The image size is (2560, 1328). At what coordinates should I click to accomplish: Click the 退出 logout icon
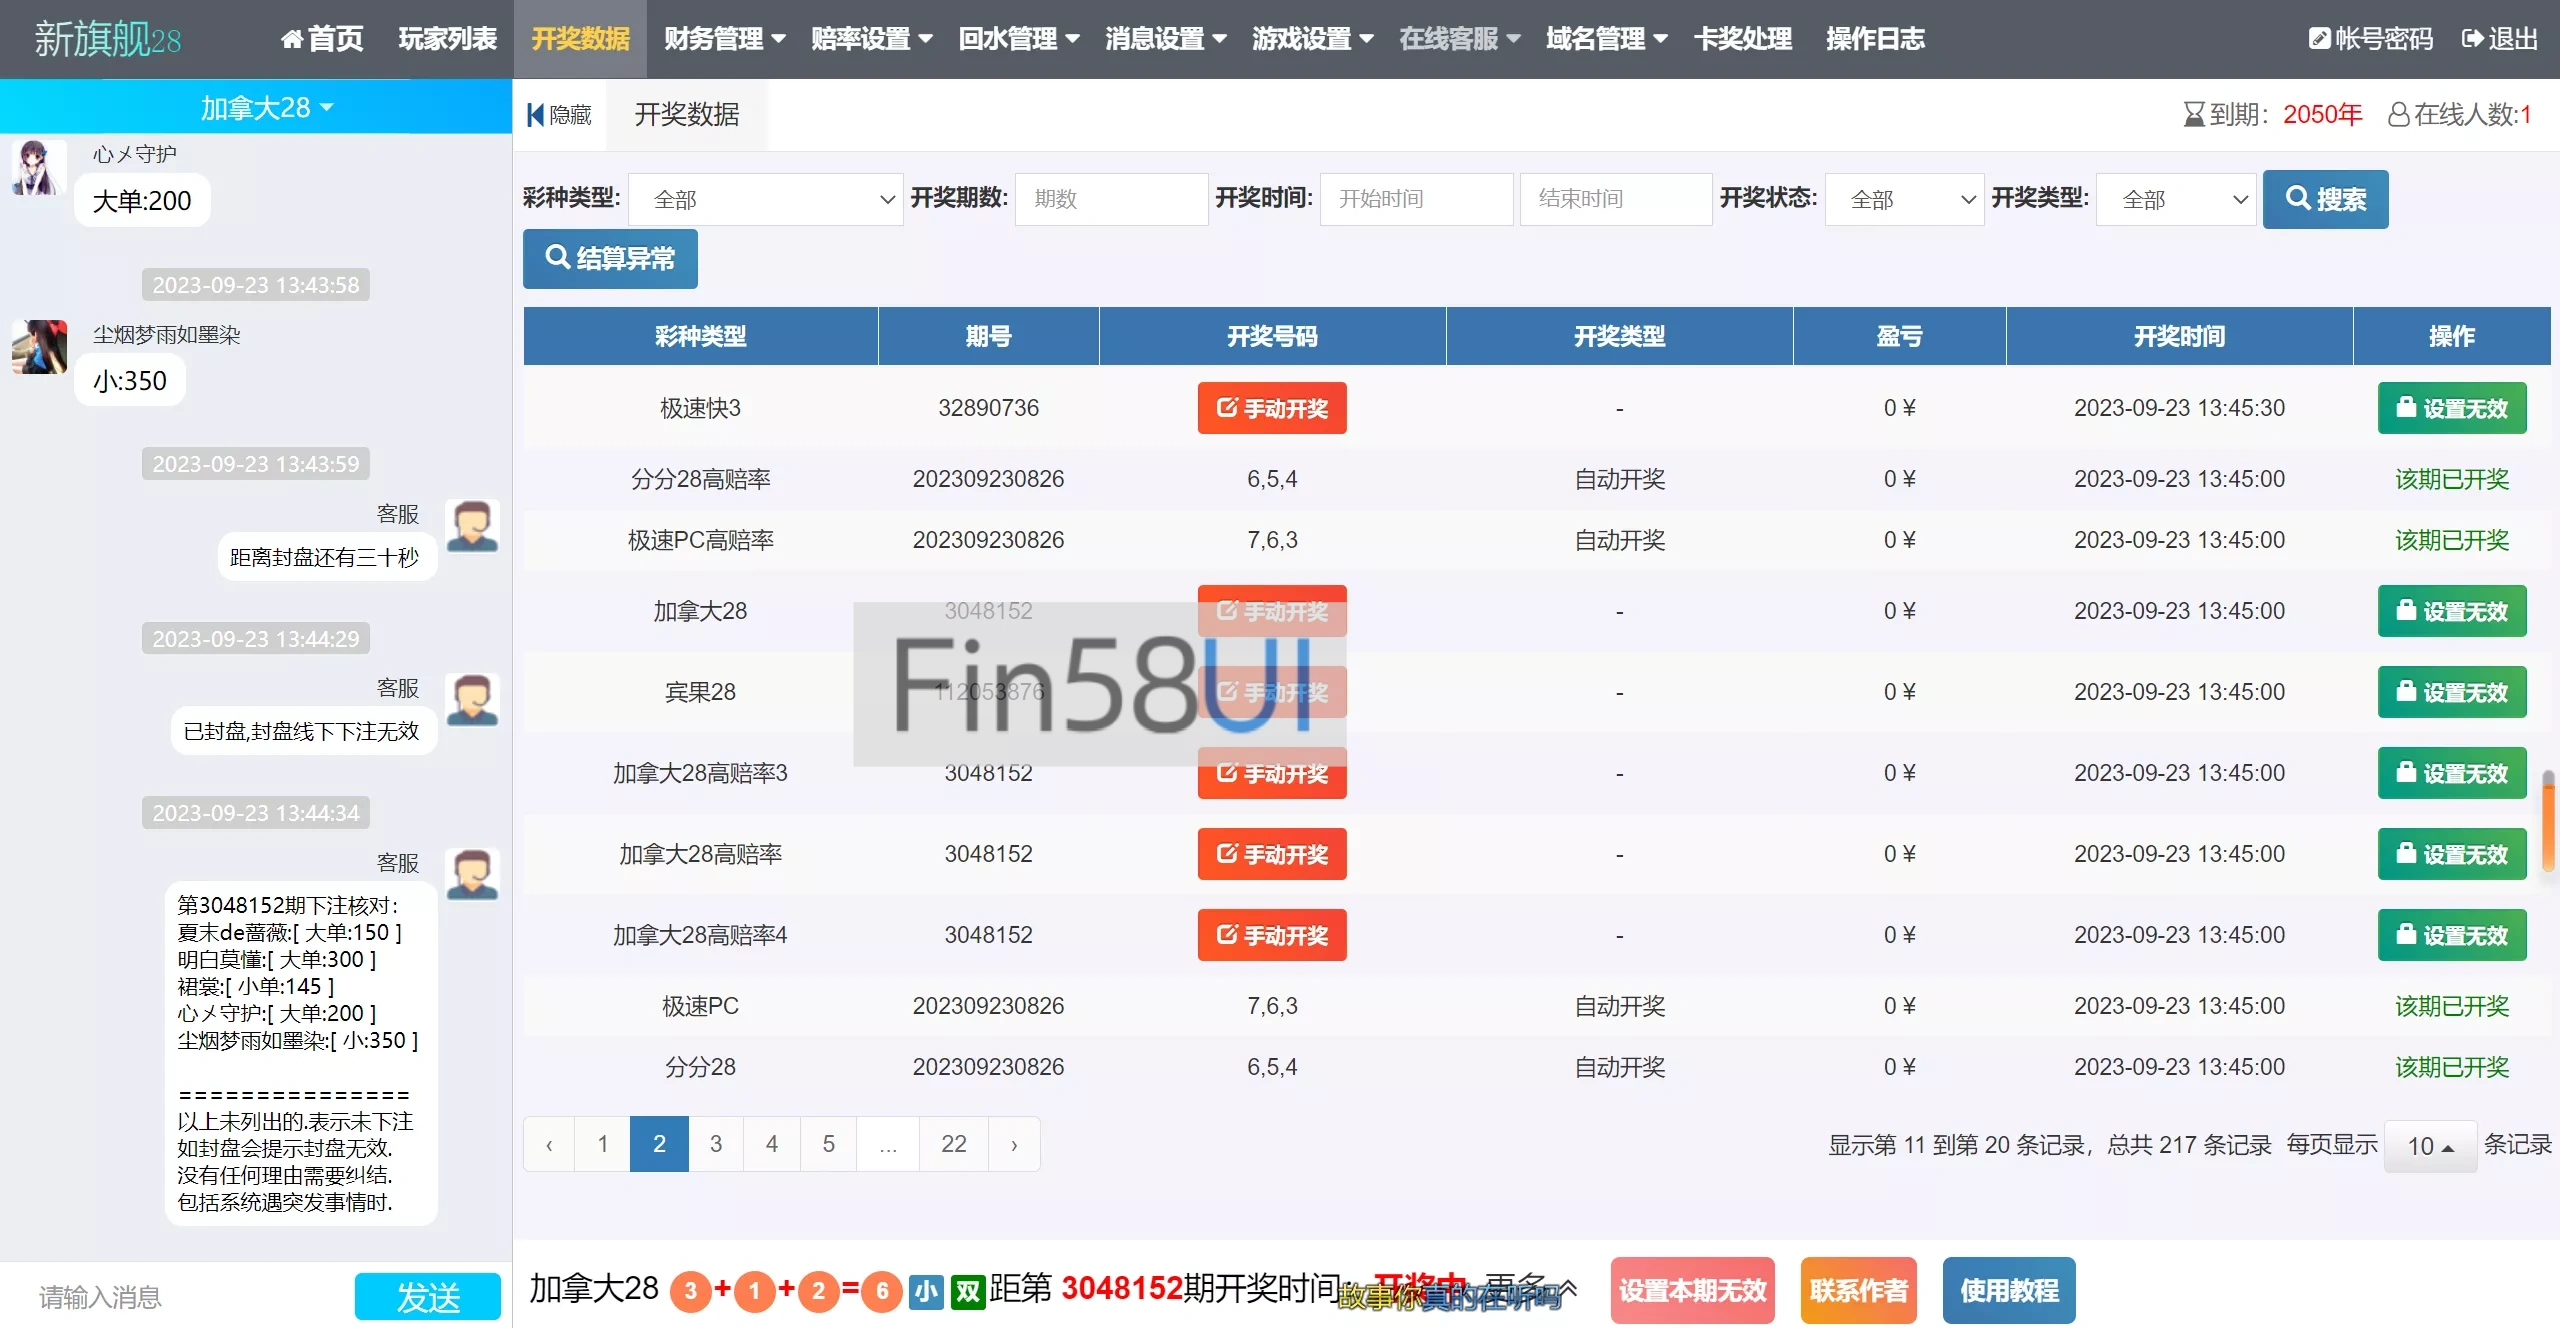2472,39
